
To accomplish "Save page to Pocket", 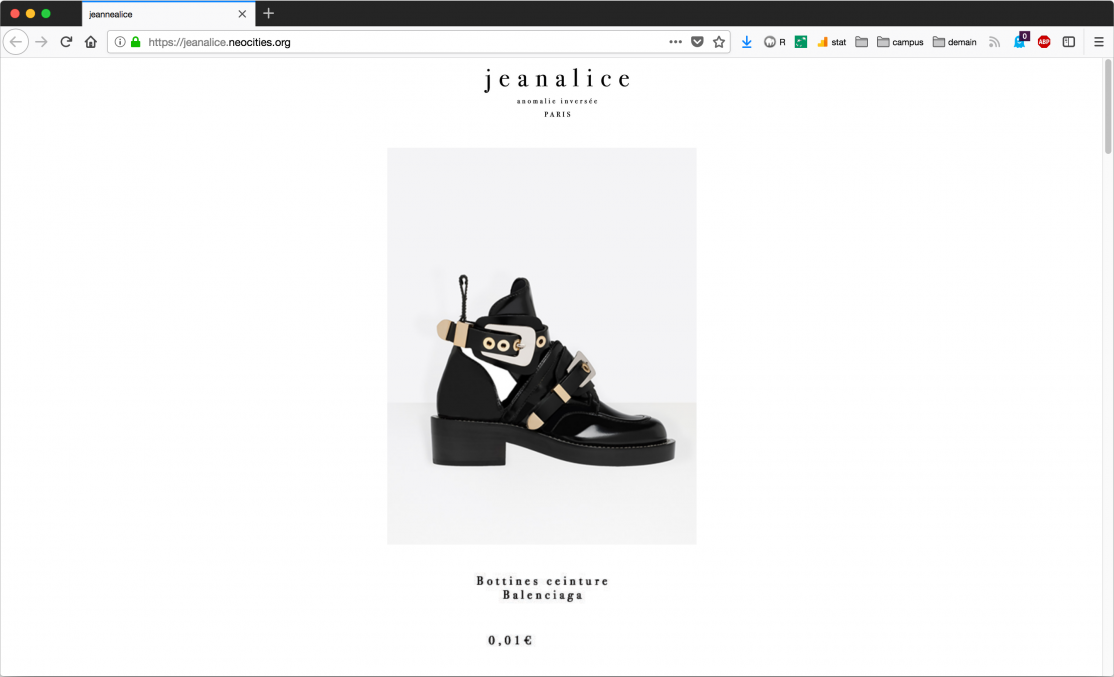I will 697,42.
